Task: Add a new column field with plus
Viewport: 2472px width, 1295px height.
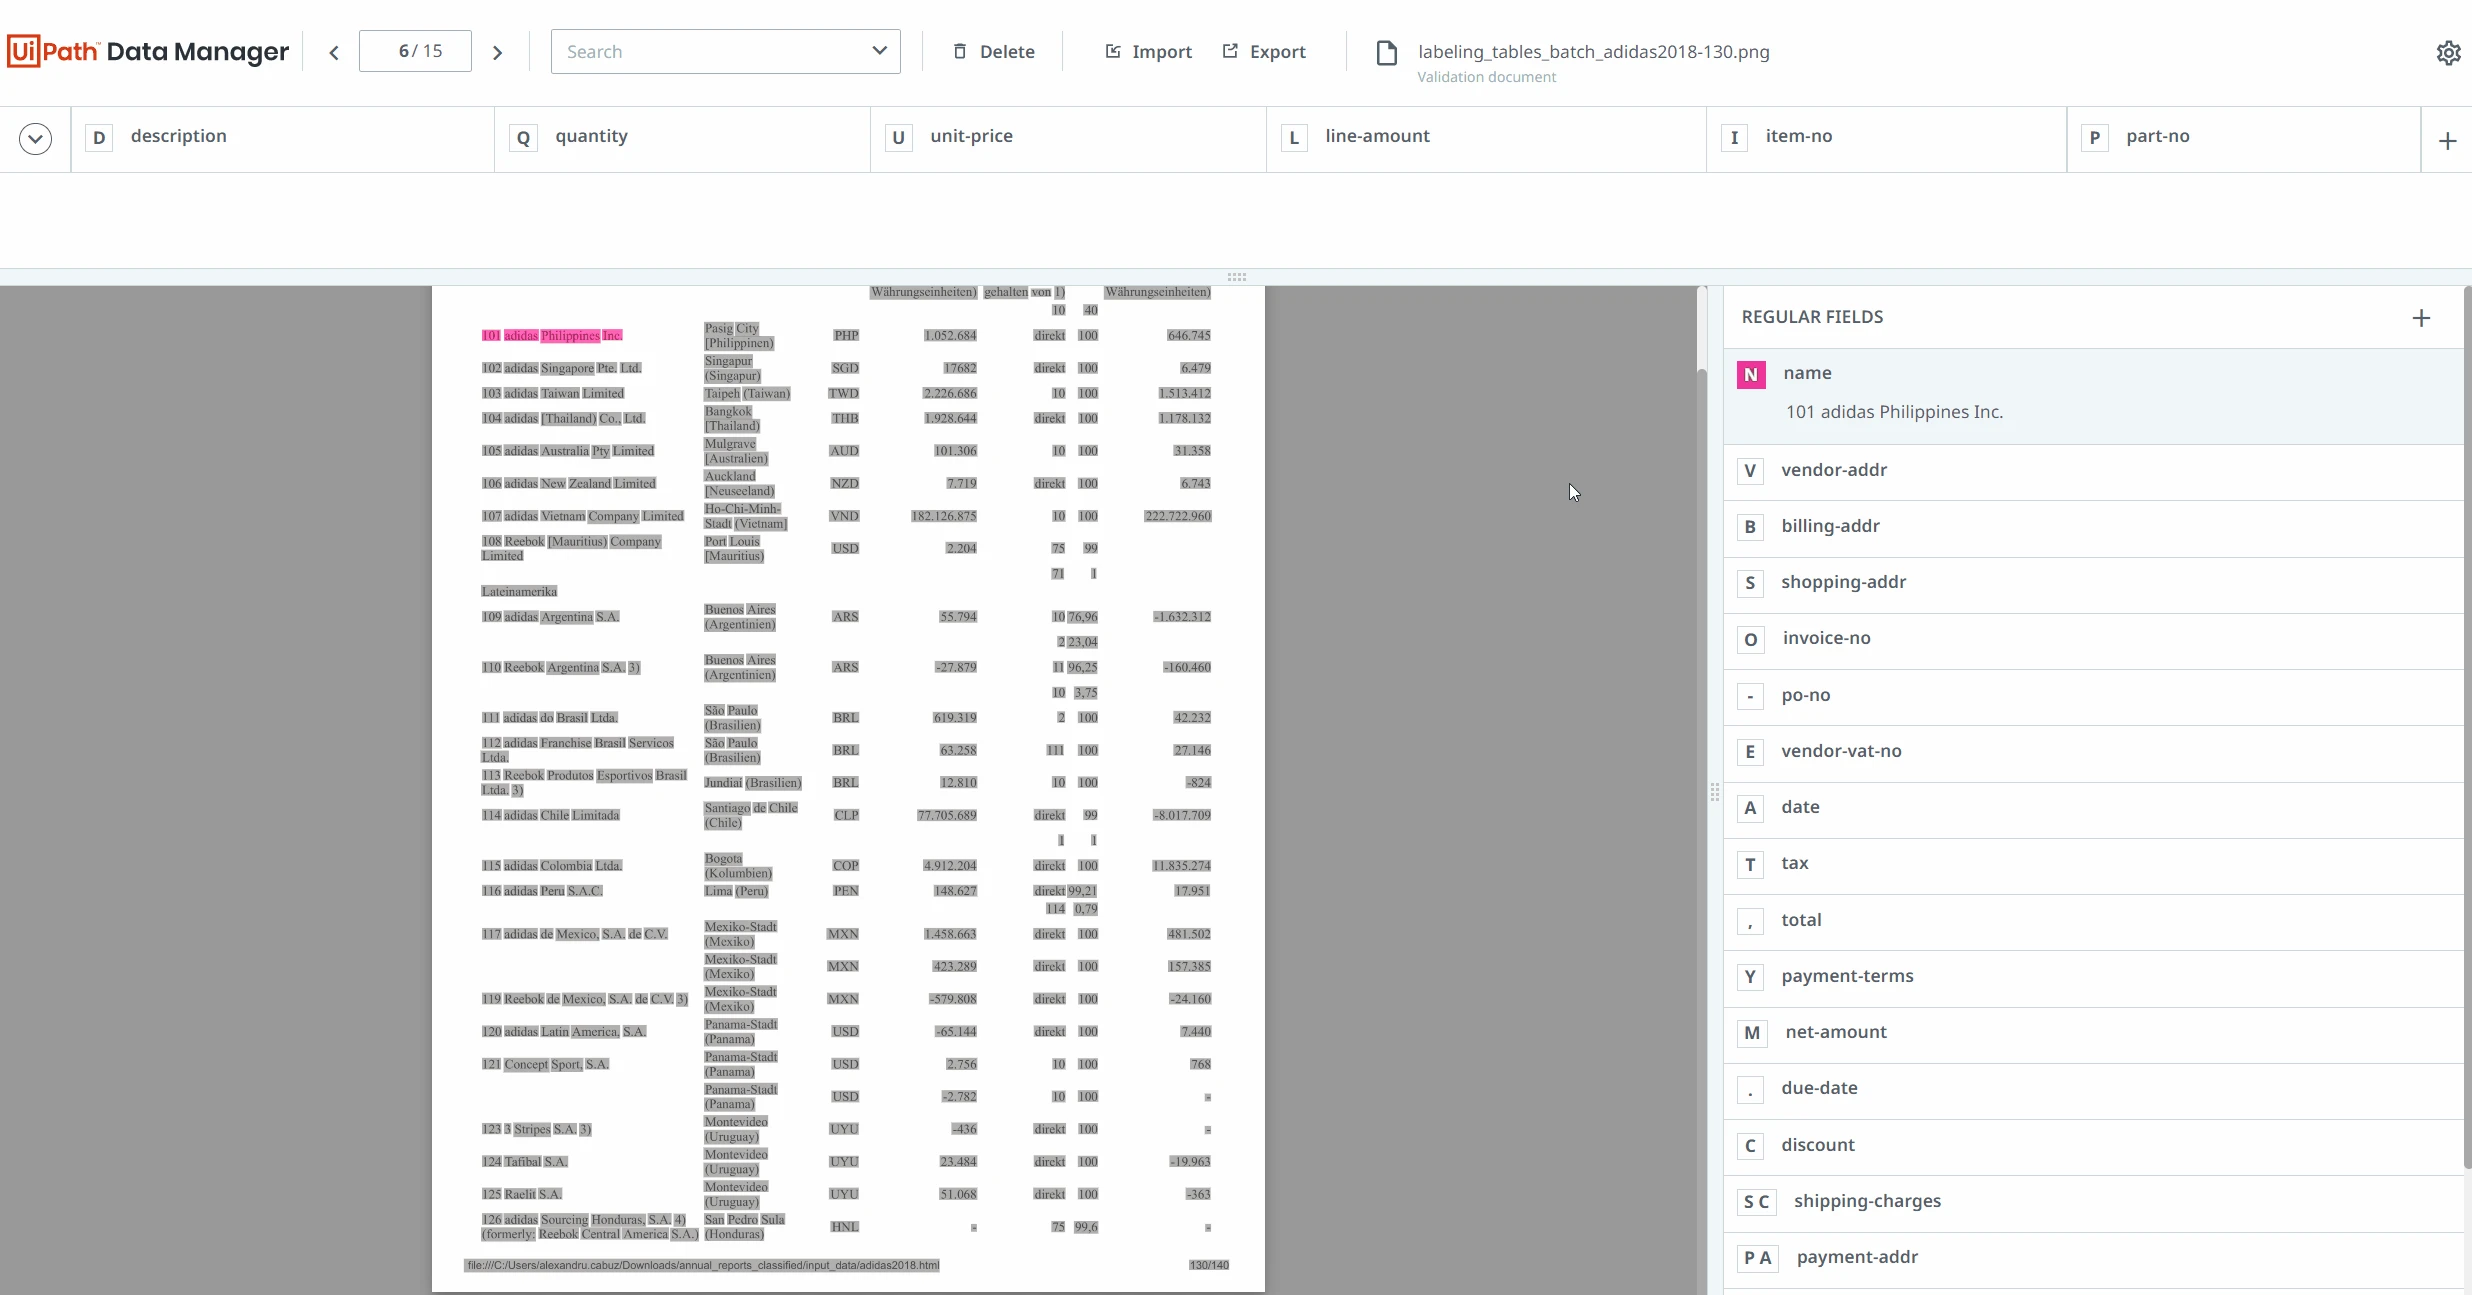Action: click(x=2447, y=141)
